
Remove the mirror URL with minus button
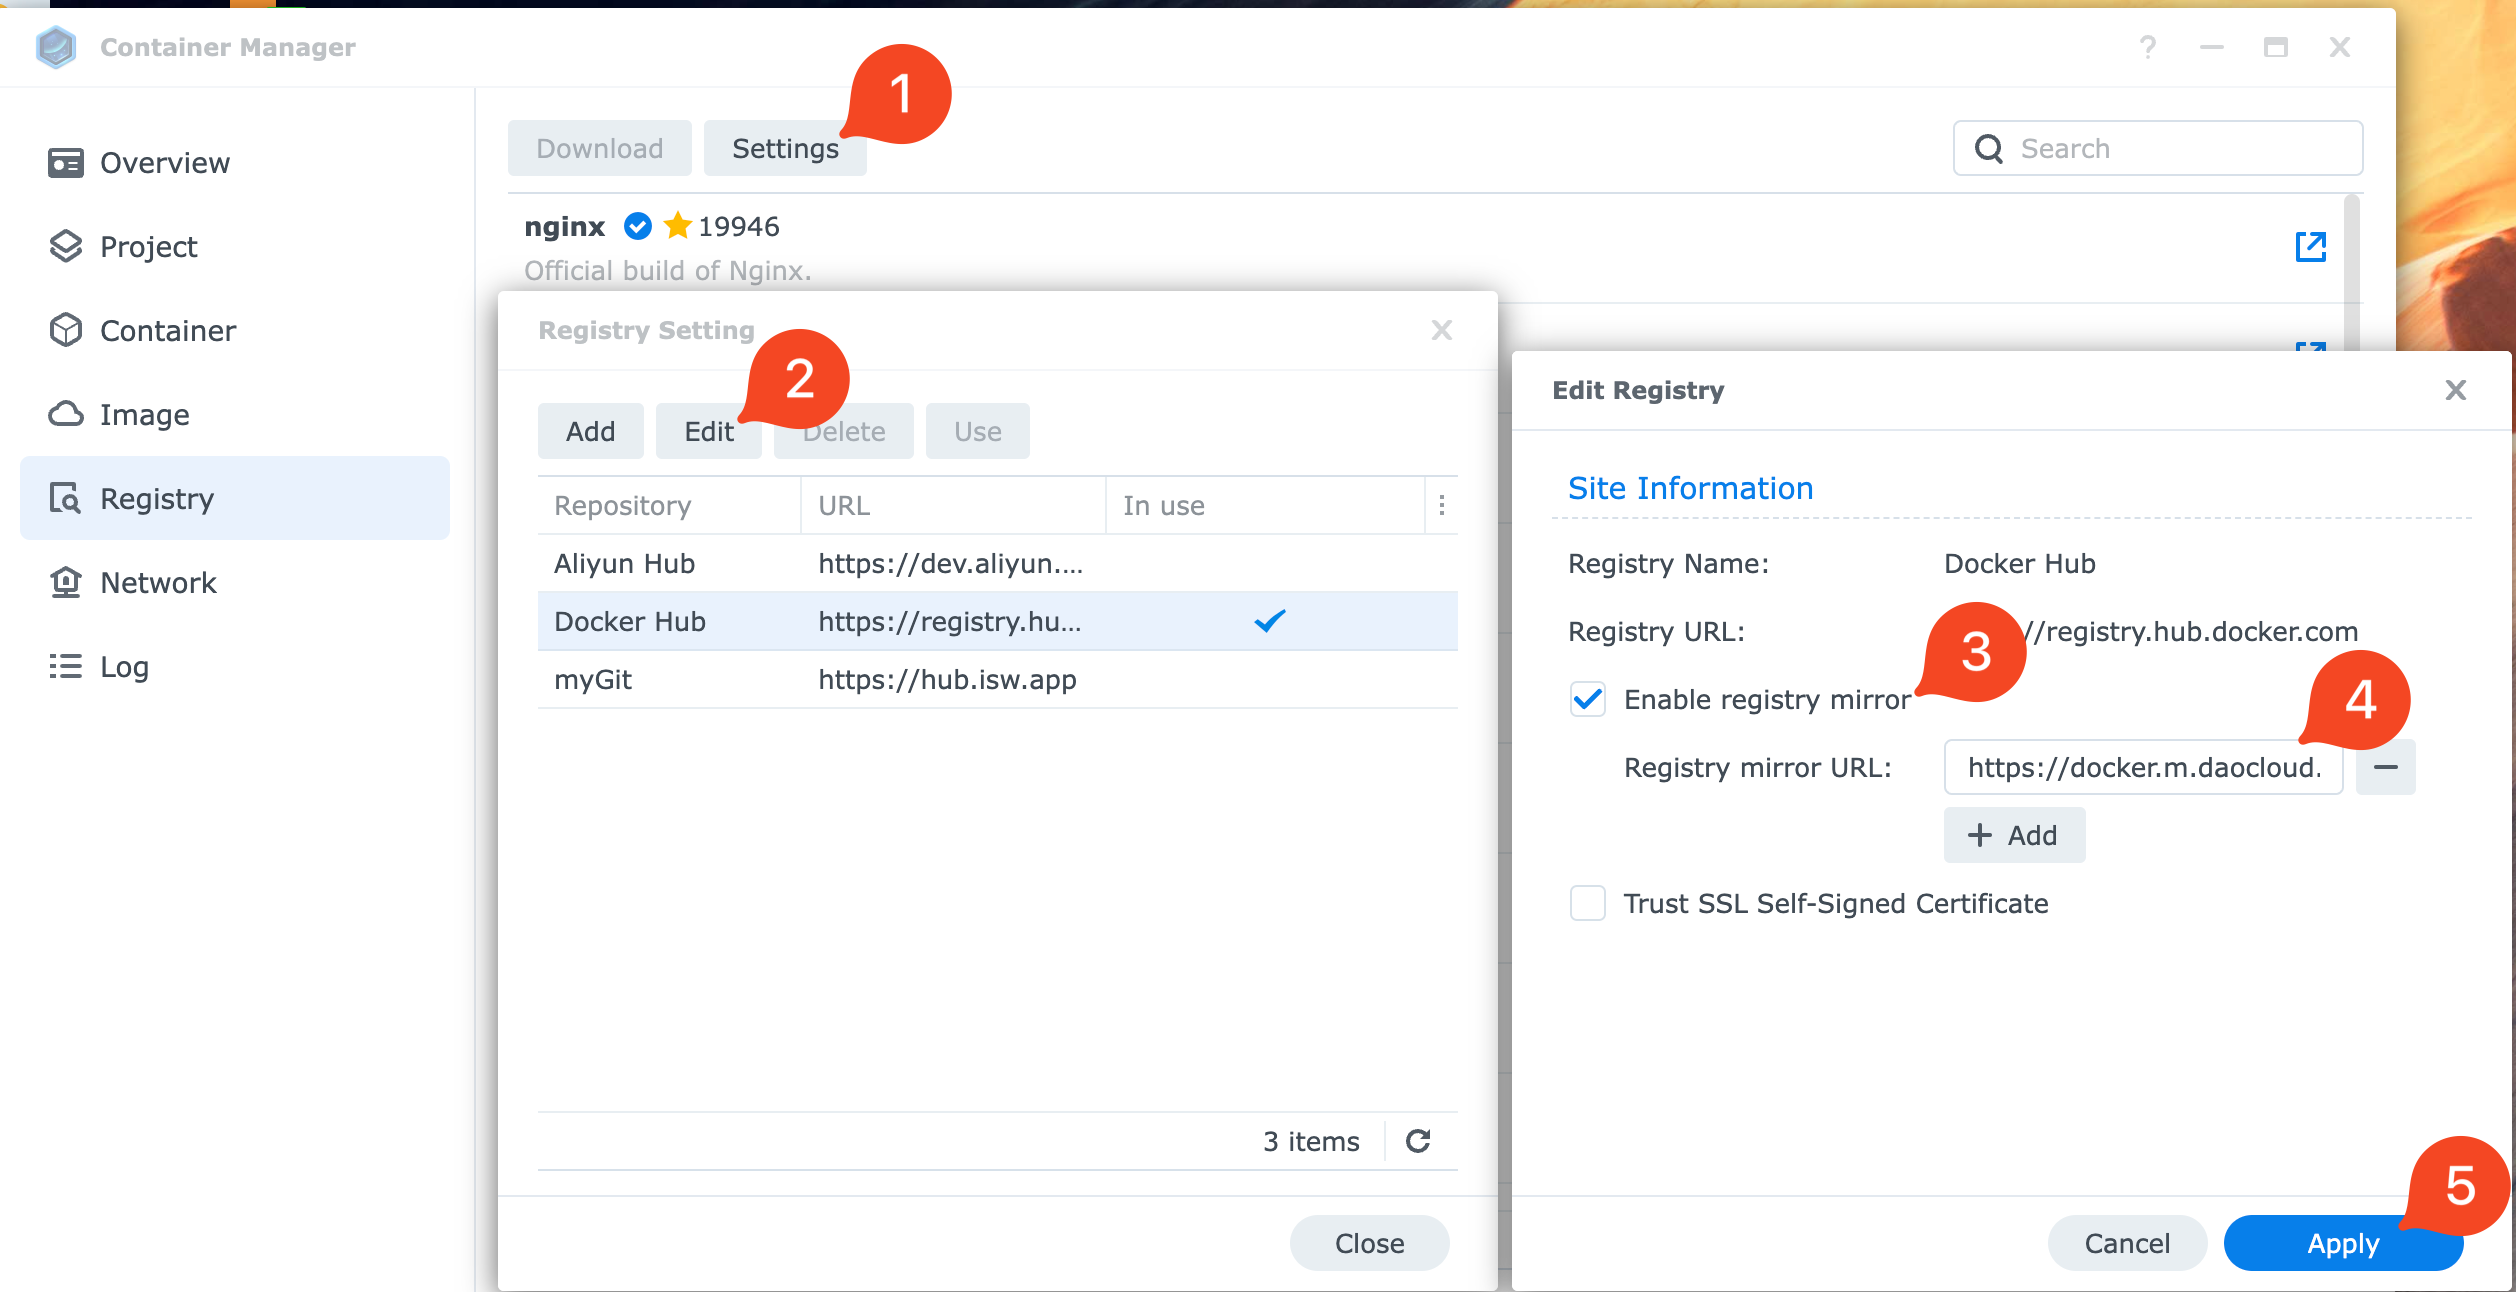(x=2386, y=767)
